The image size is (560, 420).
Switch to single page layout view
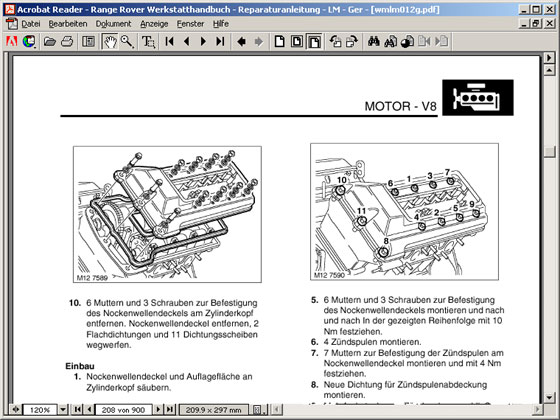279,42
